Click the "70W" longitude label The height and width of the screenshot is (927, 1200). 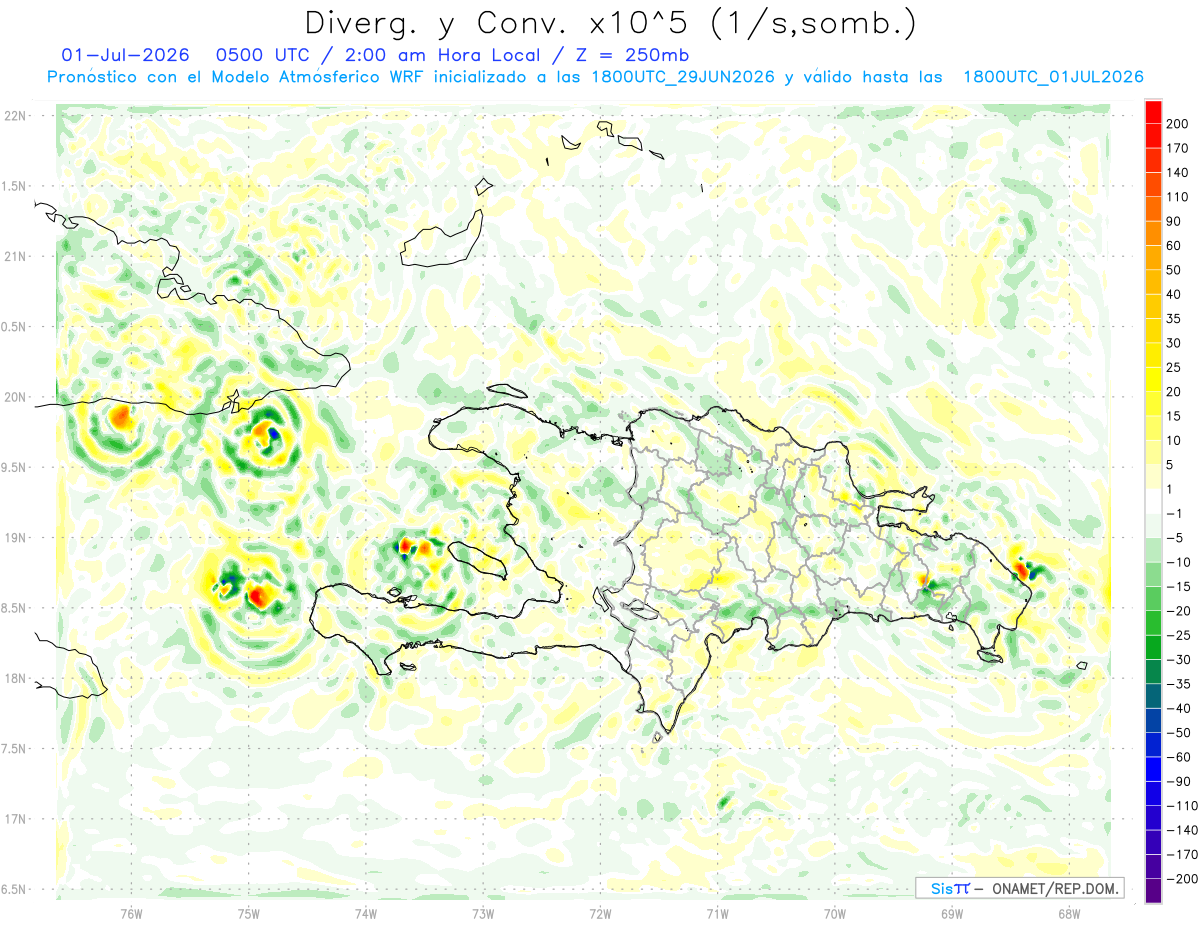[835, 914]
